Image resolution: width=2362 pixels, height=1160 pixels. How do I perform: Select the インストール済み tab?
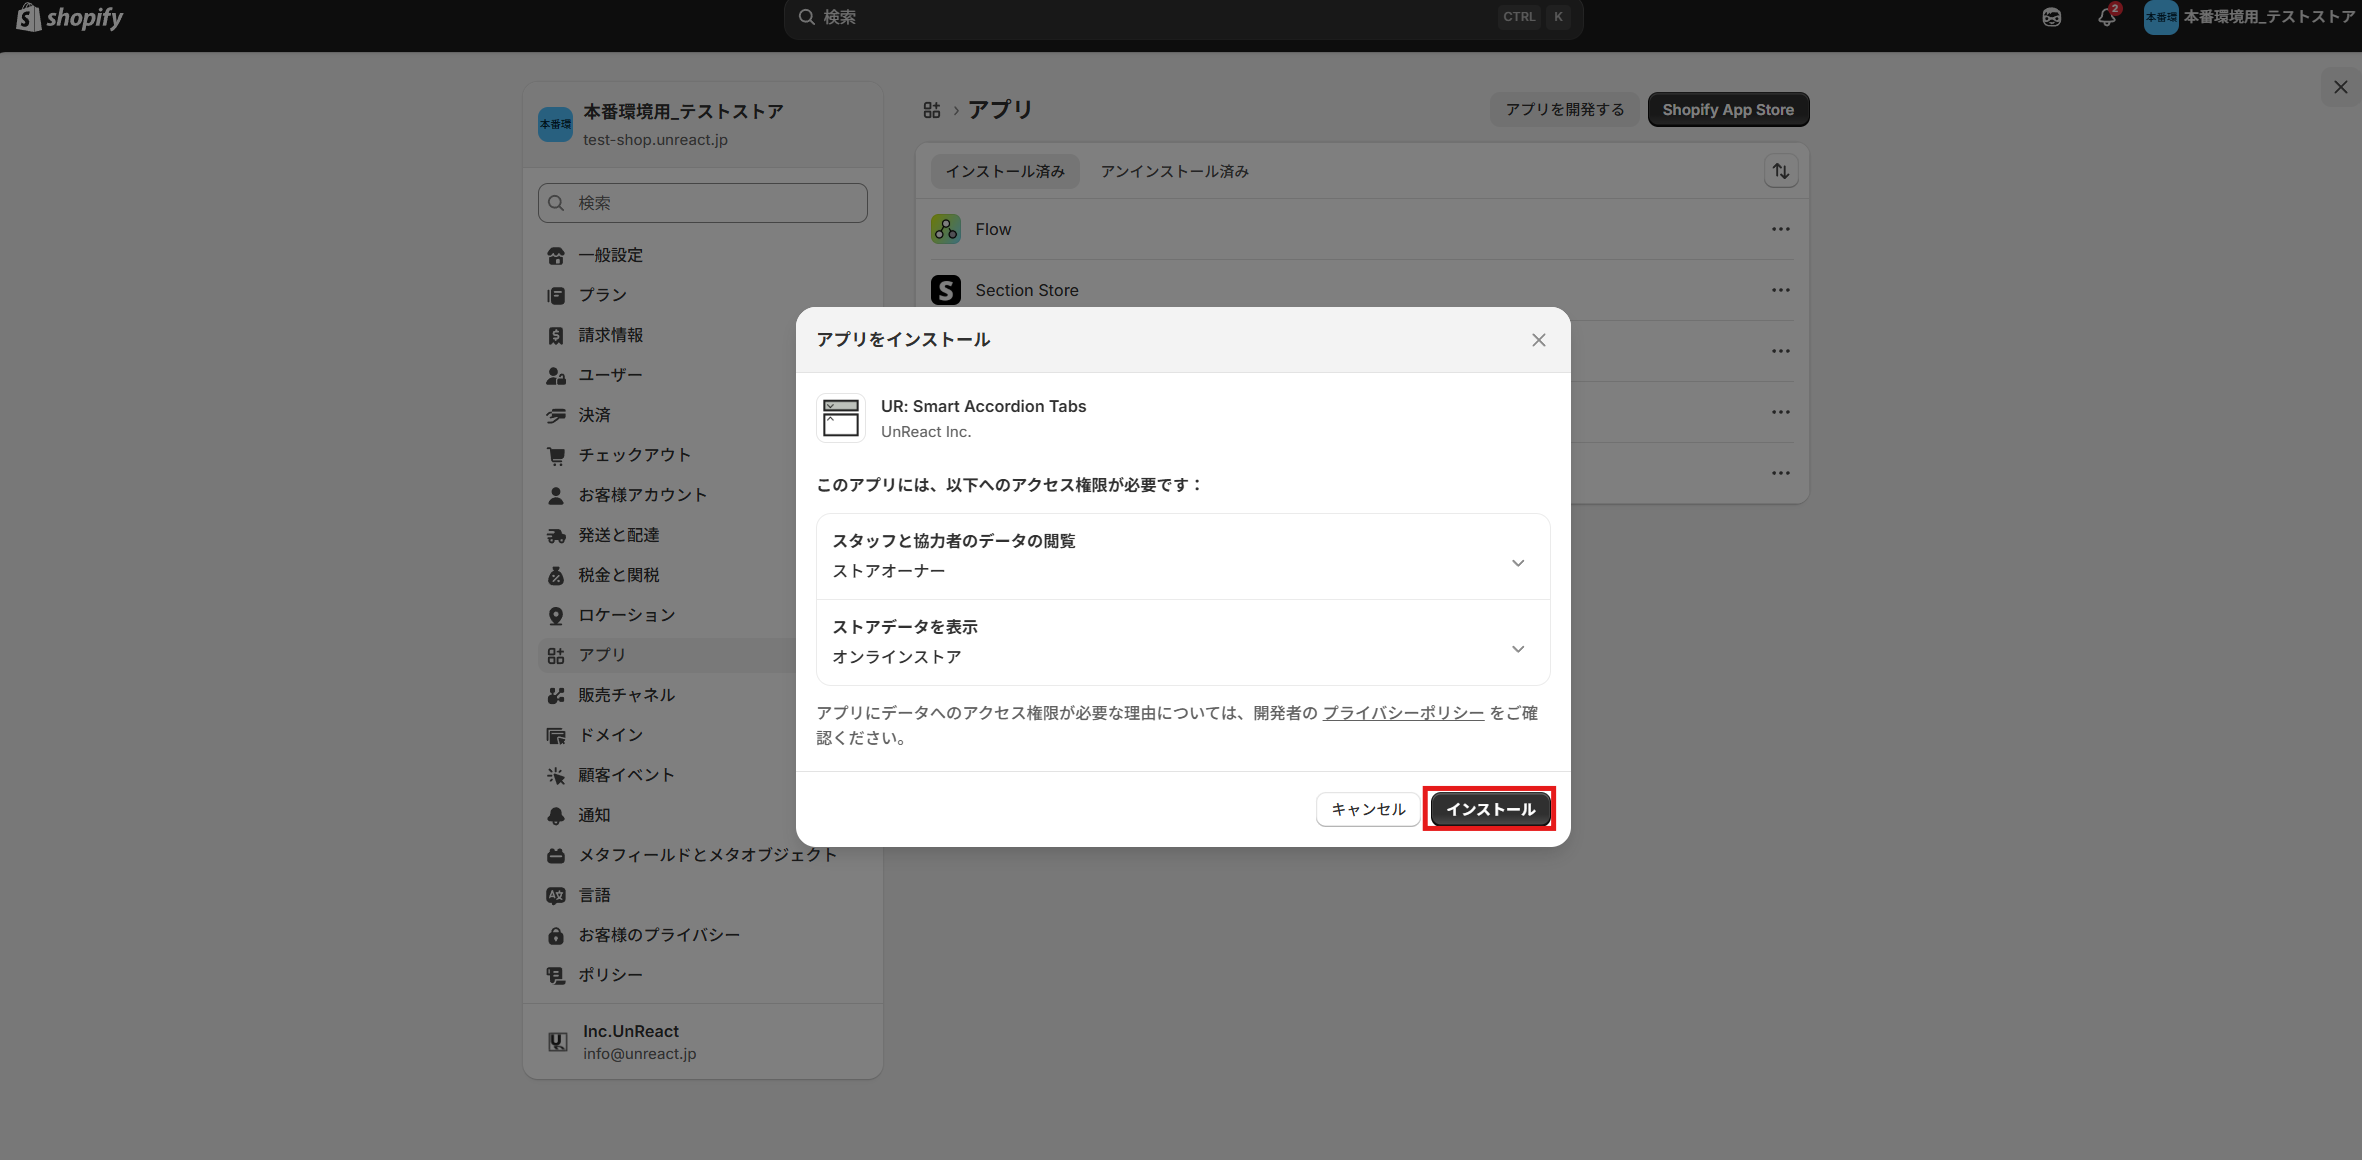click(1004, 171)
